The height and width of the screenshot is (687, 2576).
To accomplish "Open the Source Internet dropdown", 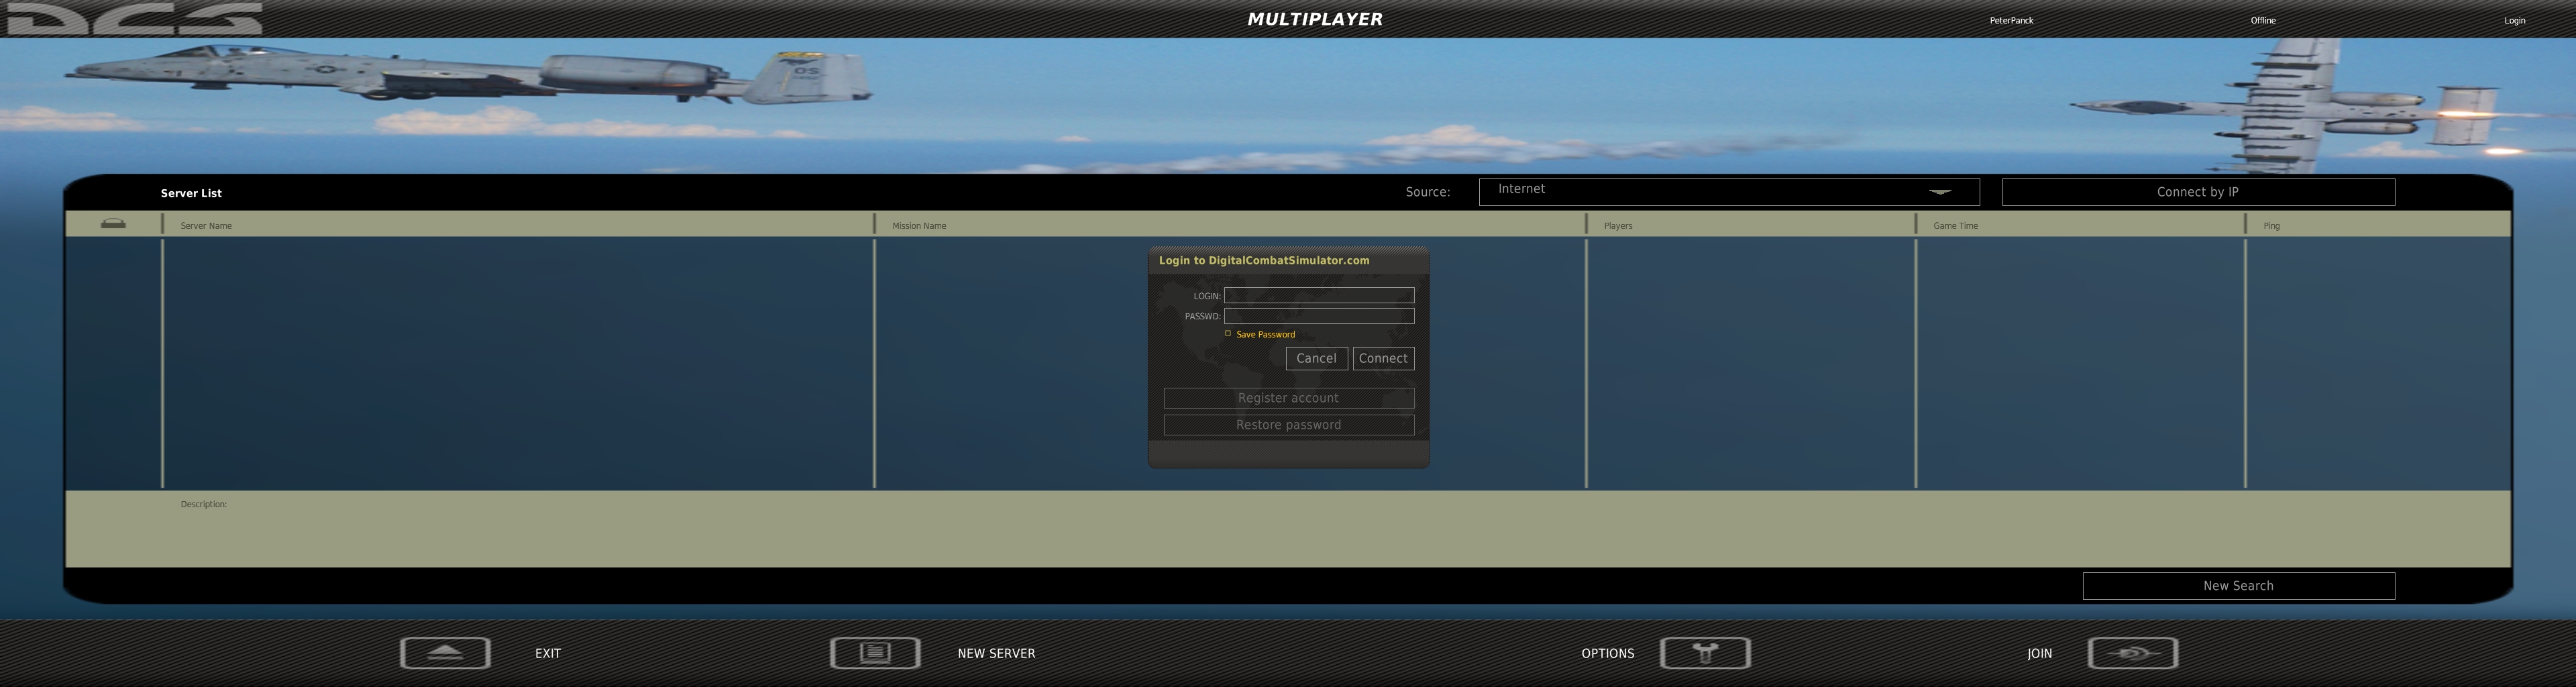I will click(1729, 192).
